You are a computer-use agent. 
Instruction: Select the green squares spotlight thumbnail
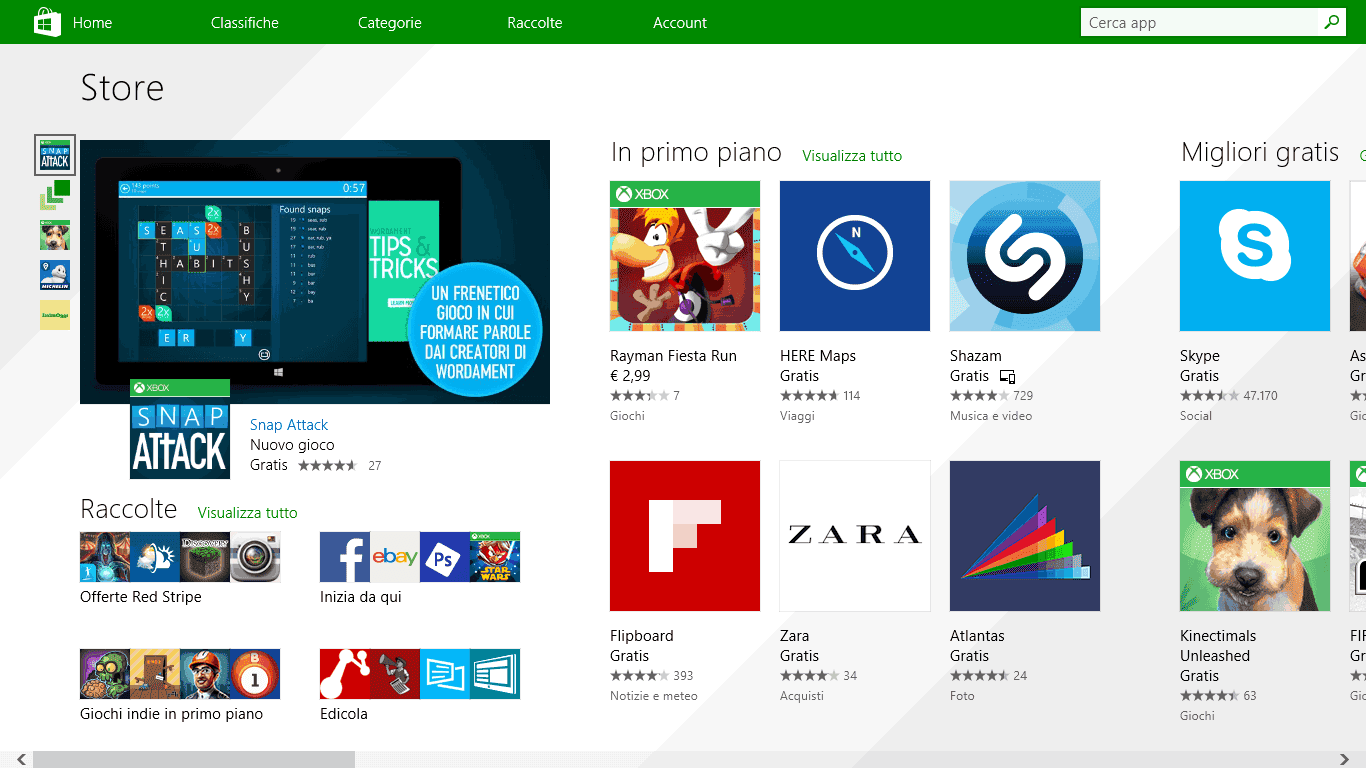tap(55, 195)
